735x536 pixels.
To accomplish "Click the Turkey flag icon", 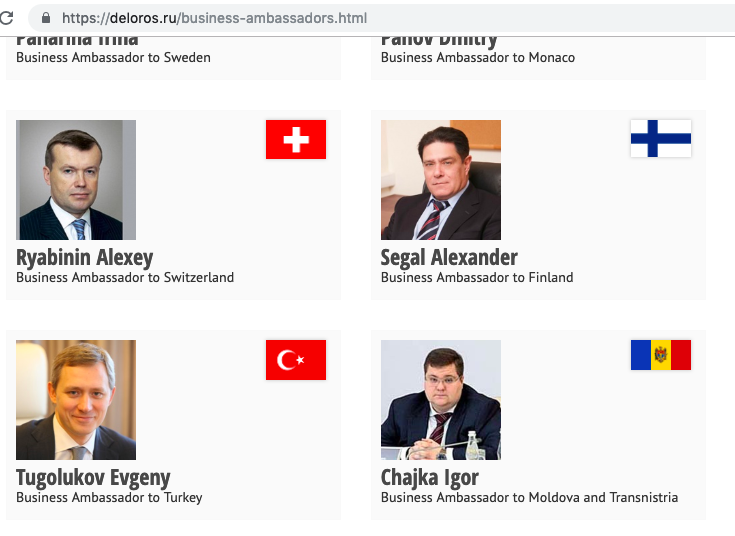I will point(296,359).
